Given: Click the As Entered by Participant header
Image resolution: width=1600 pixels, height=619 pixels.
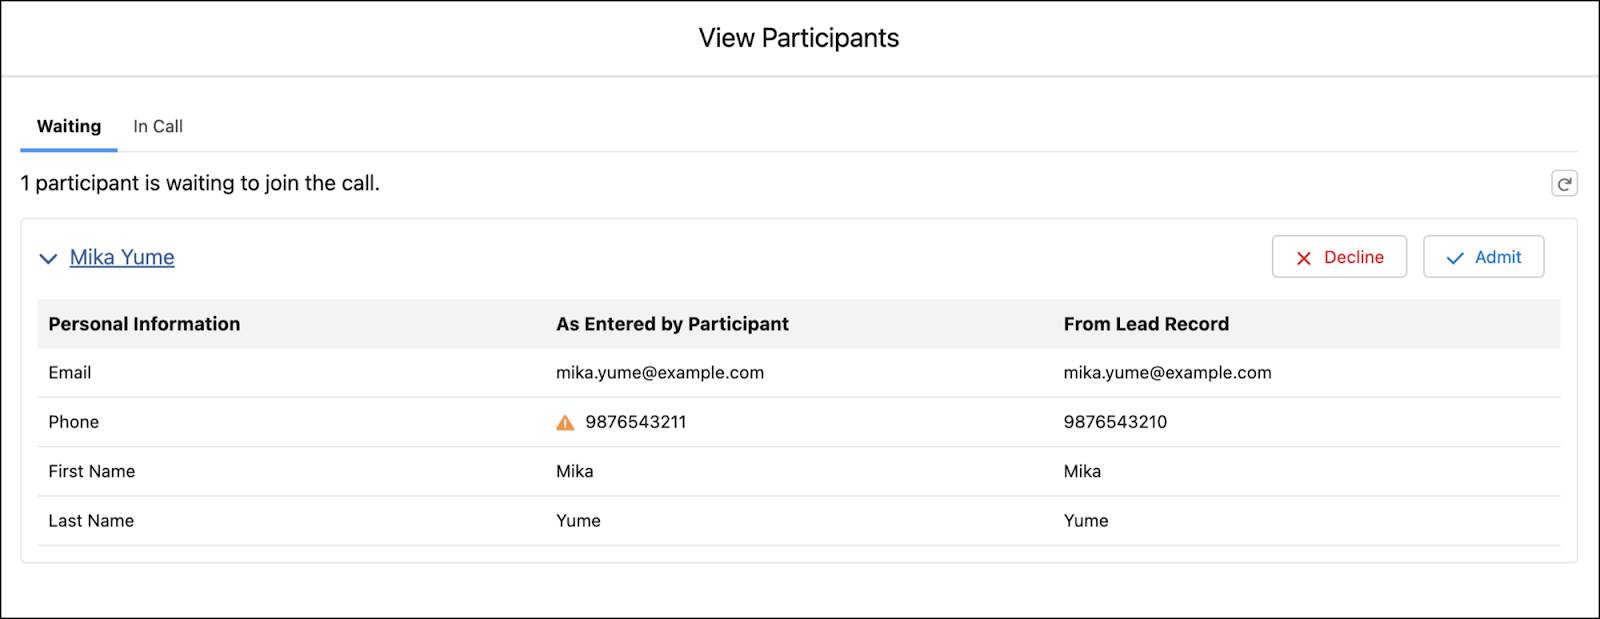Looking at the screenshot, I should 672,324.
